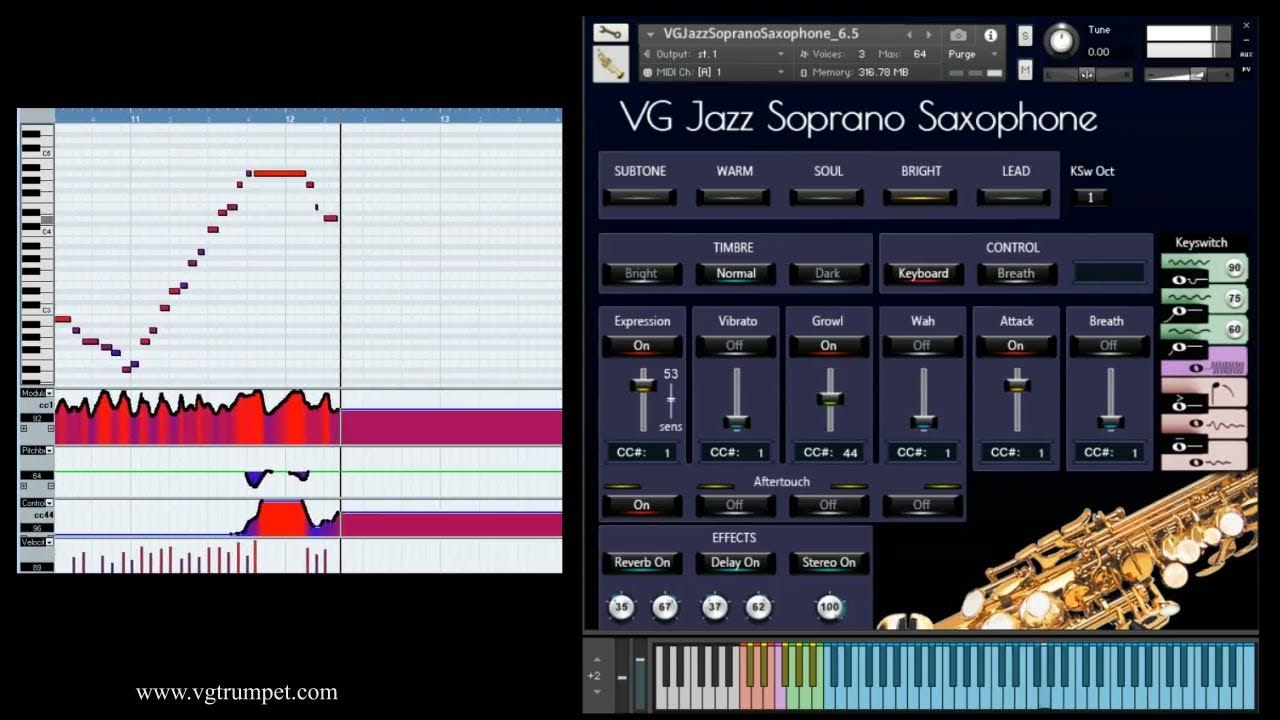Click the camera snapshot icon
Screen dimensions: 1280x720
[x=958, y=34]
